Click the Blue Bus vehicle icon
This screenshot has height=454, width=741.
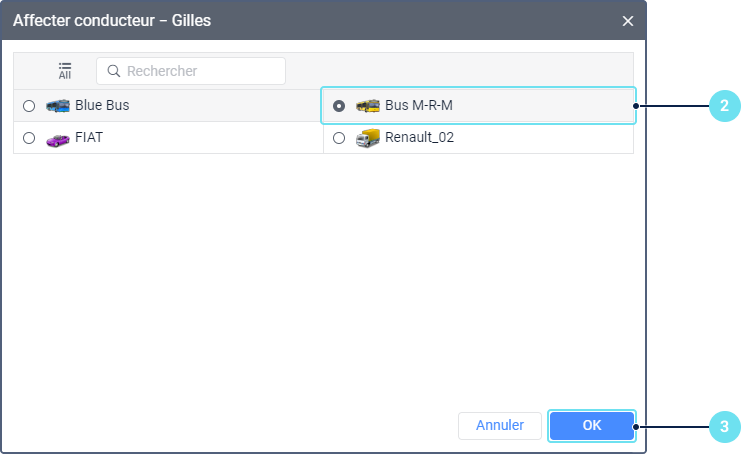pyautogui.click(x=58, y=105)
